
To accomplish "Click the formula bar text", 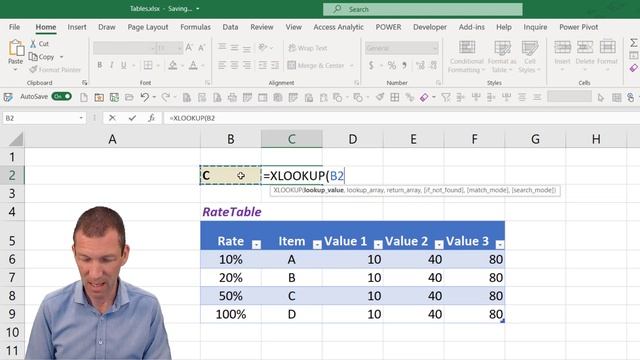I will point(192,118).
